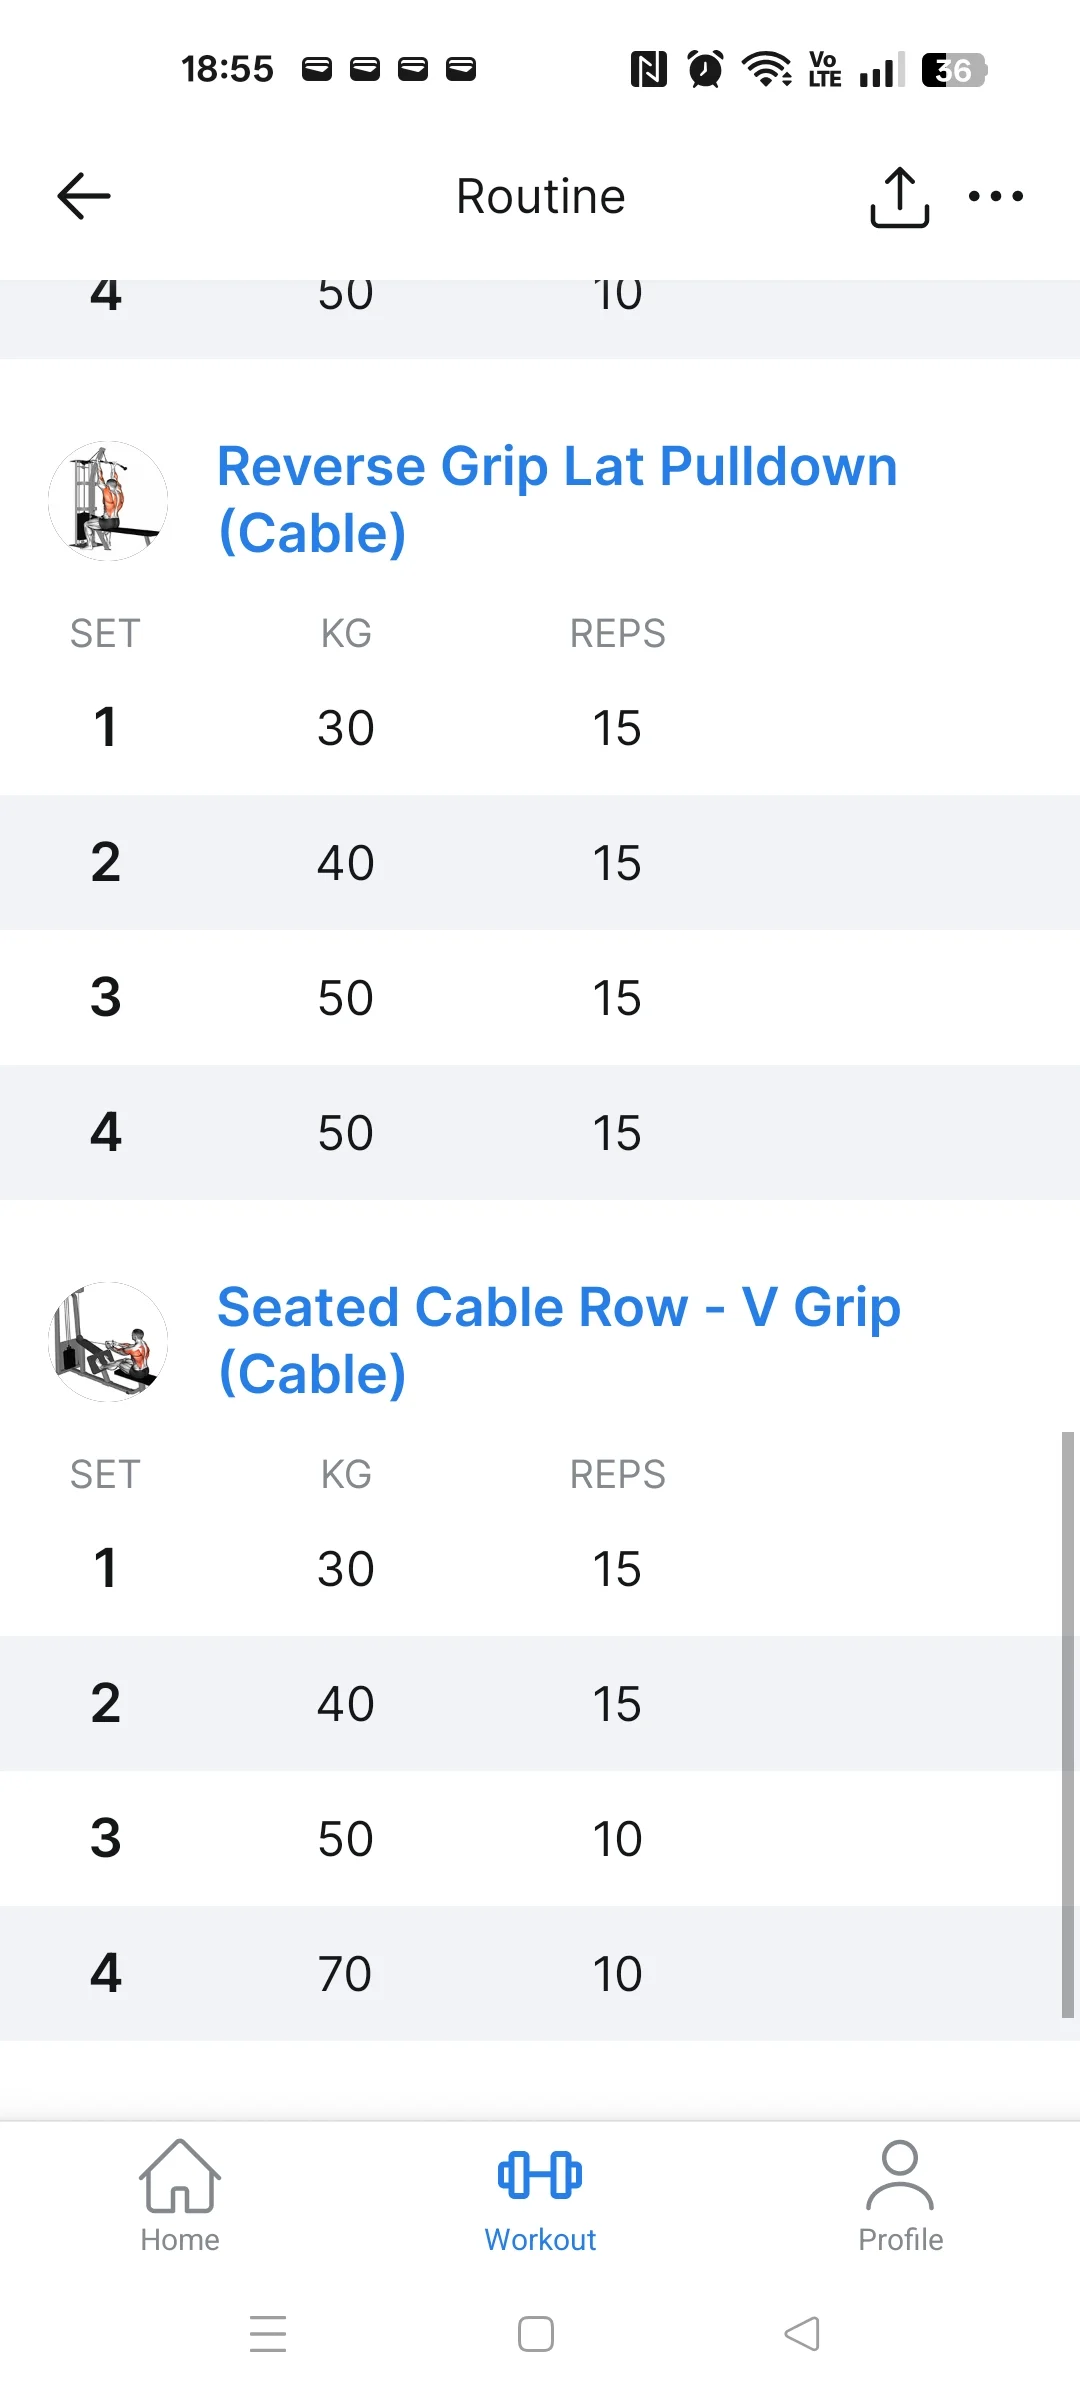
Task: Tap the battery indicator showing 36
Action: pyautogui.click(x=953, y=69)
